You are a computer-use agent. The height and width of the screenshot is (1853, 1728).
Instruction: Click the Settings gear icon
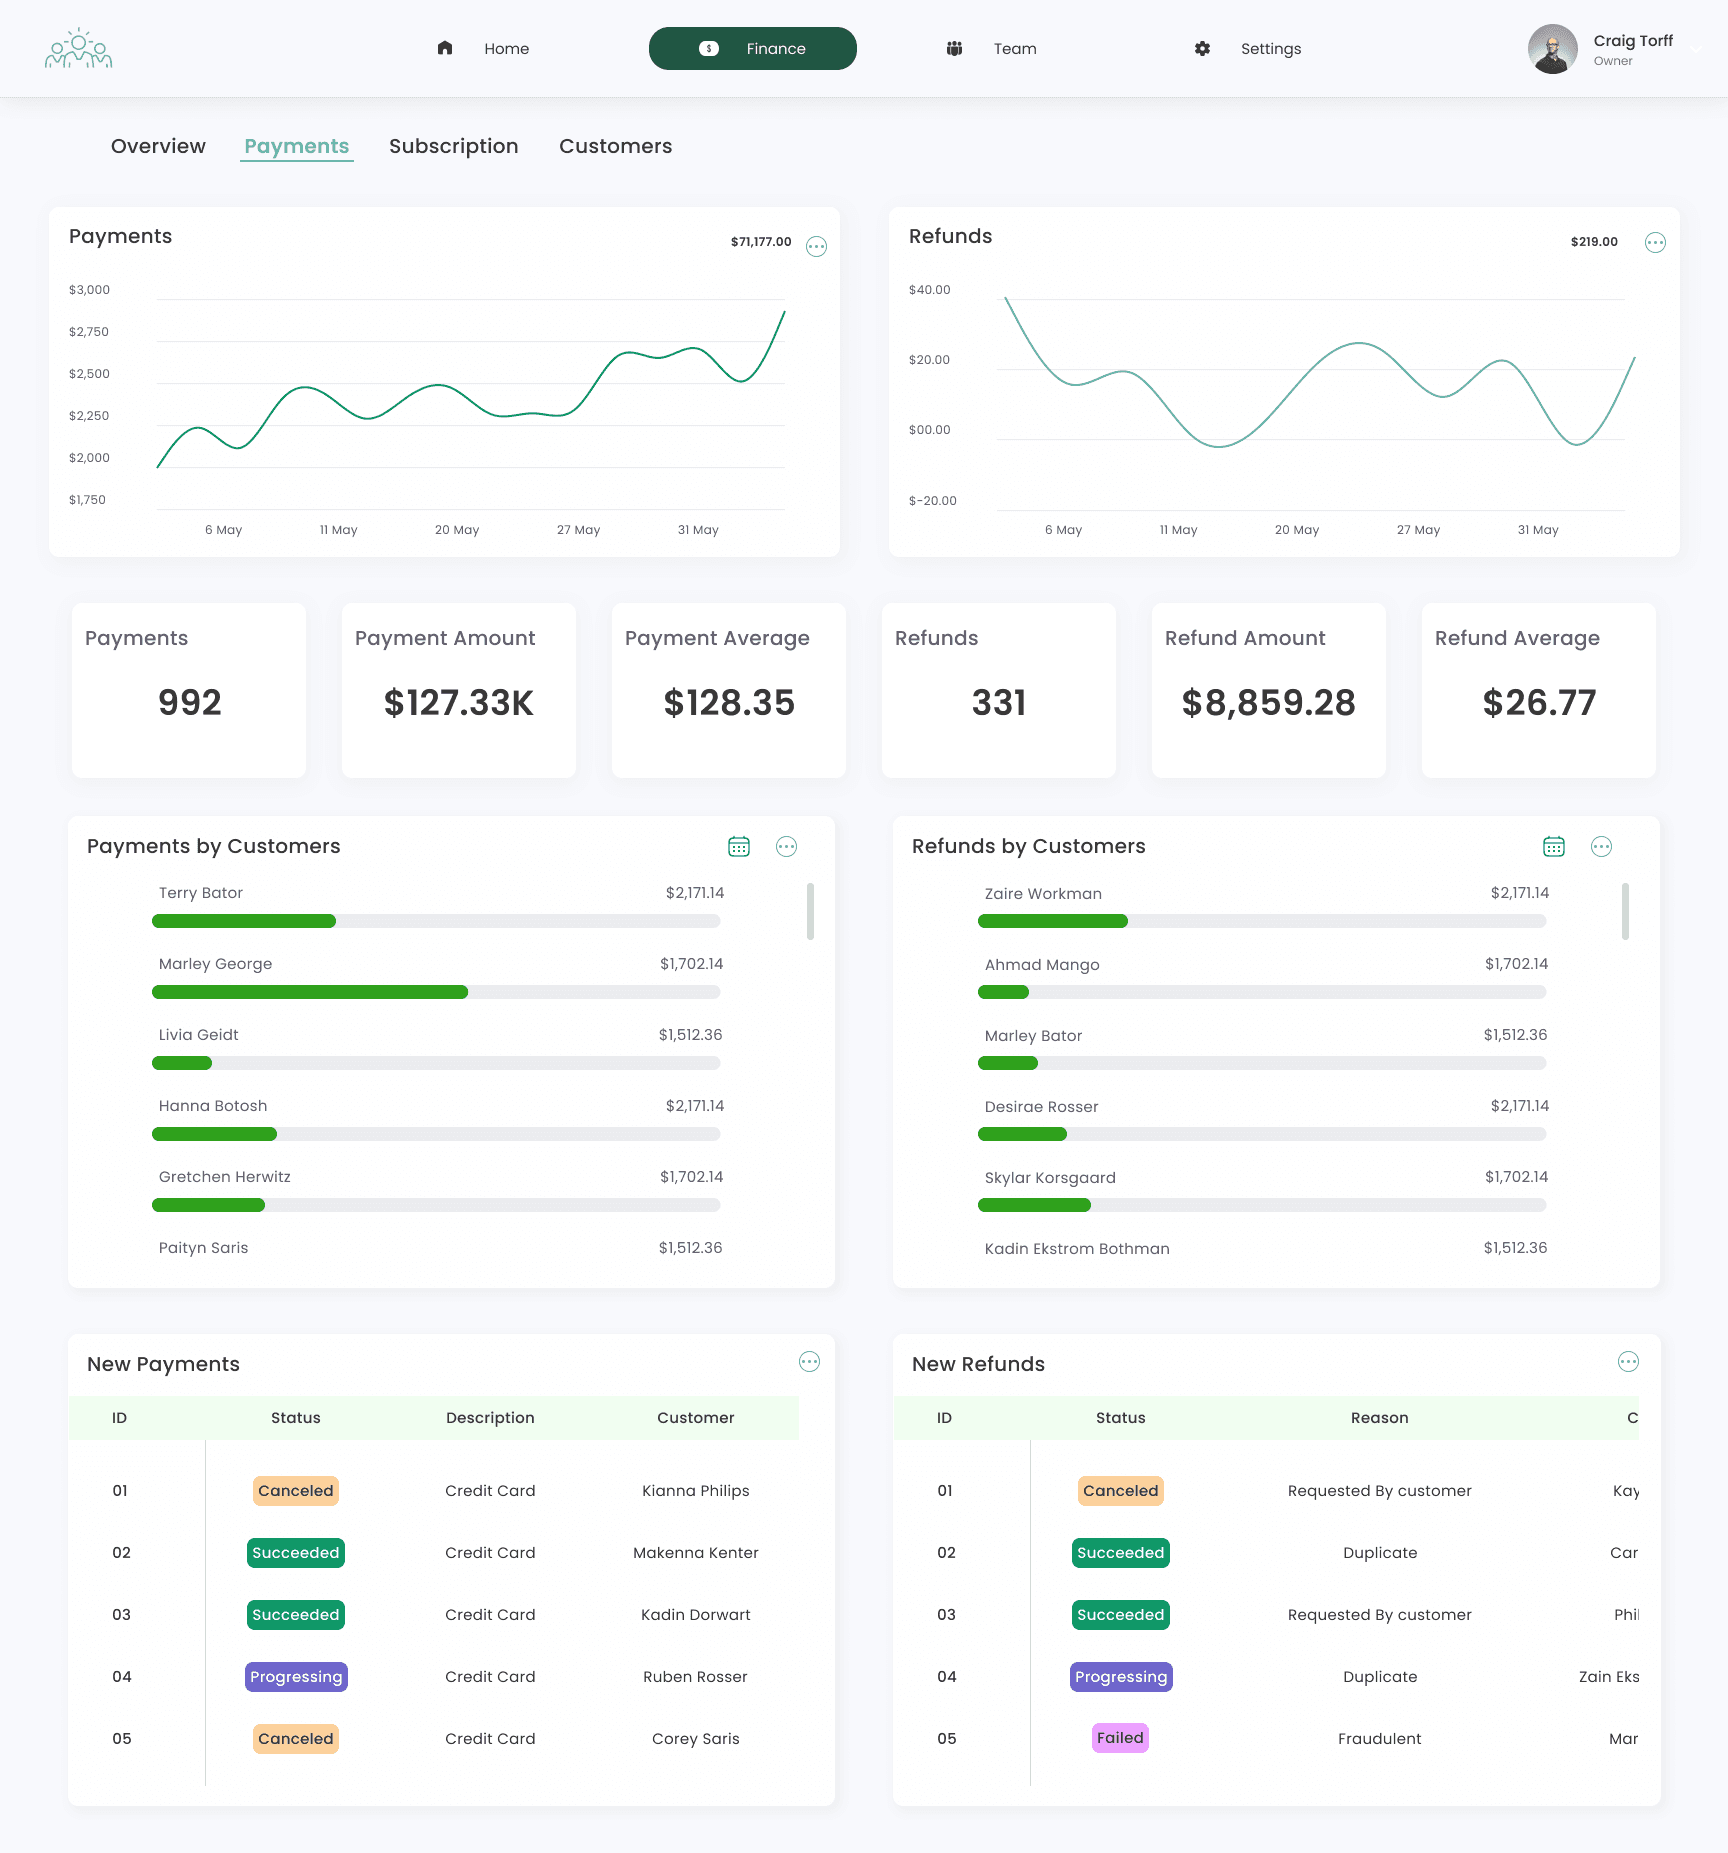click(1202, 48)
